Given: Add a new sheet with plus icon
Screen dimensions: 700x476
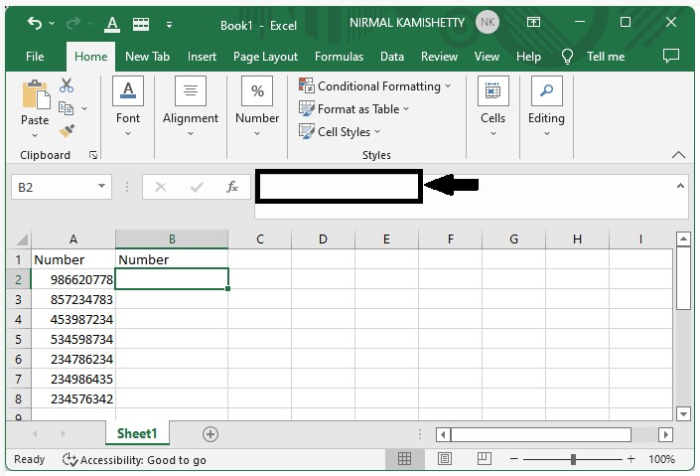Looking at the screenshot, I should (210, 434).
